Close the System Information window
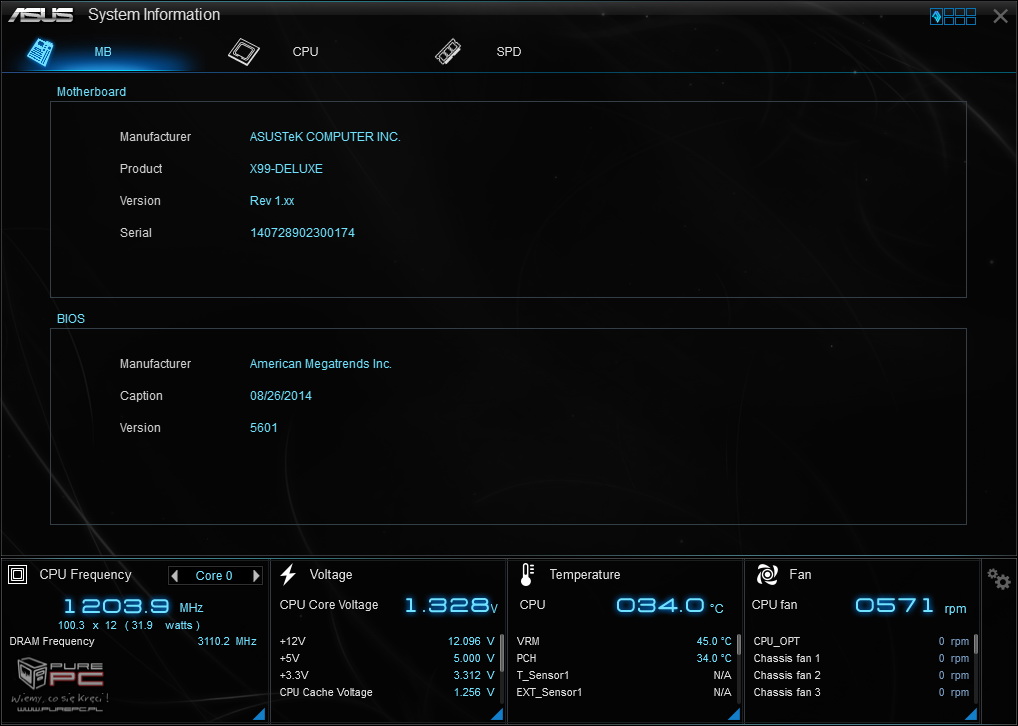The image size is (1018, 726). pos(1000,17)
